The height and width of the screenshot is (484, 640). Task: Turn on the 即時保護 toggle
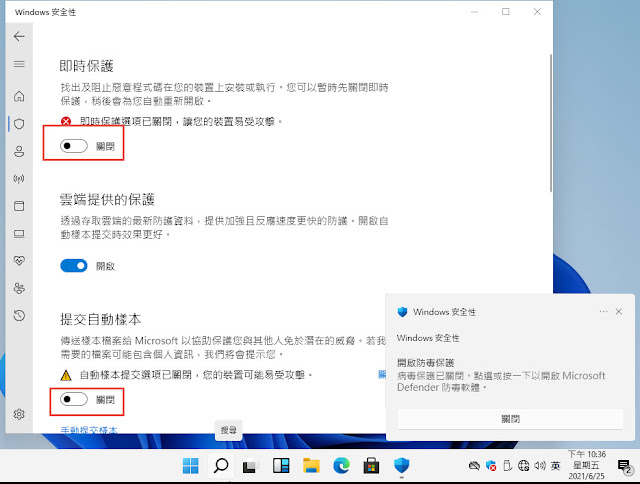pos(74,146)
